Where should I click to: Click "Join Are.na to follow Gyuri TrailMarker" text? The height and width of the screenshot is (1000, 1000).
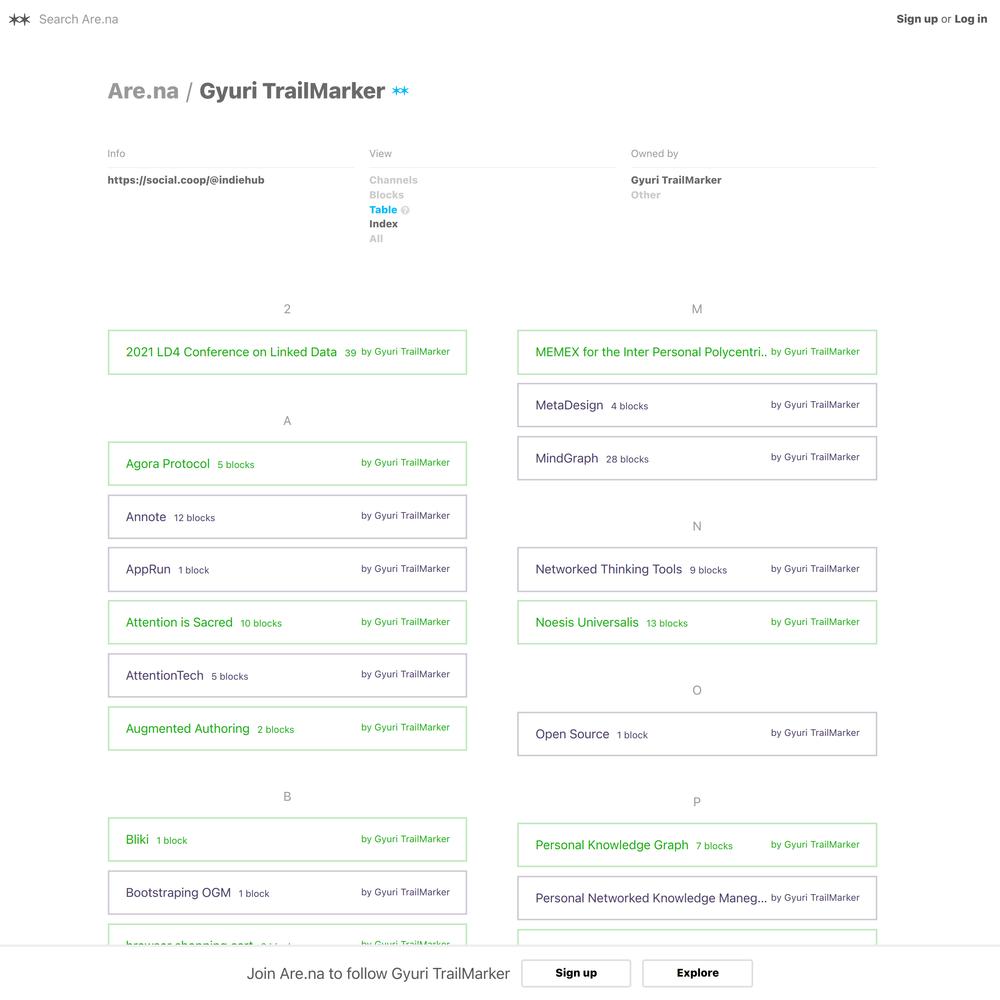tap(378, 974)
